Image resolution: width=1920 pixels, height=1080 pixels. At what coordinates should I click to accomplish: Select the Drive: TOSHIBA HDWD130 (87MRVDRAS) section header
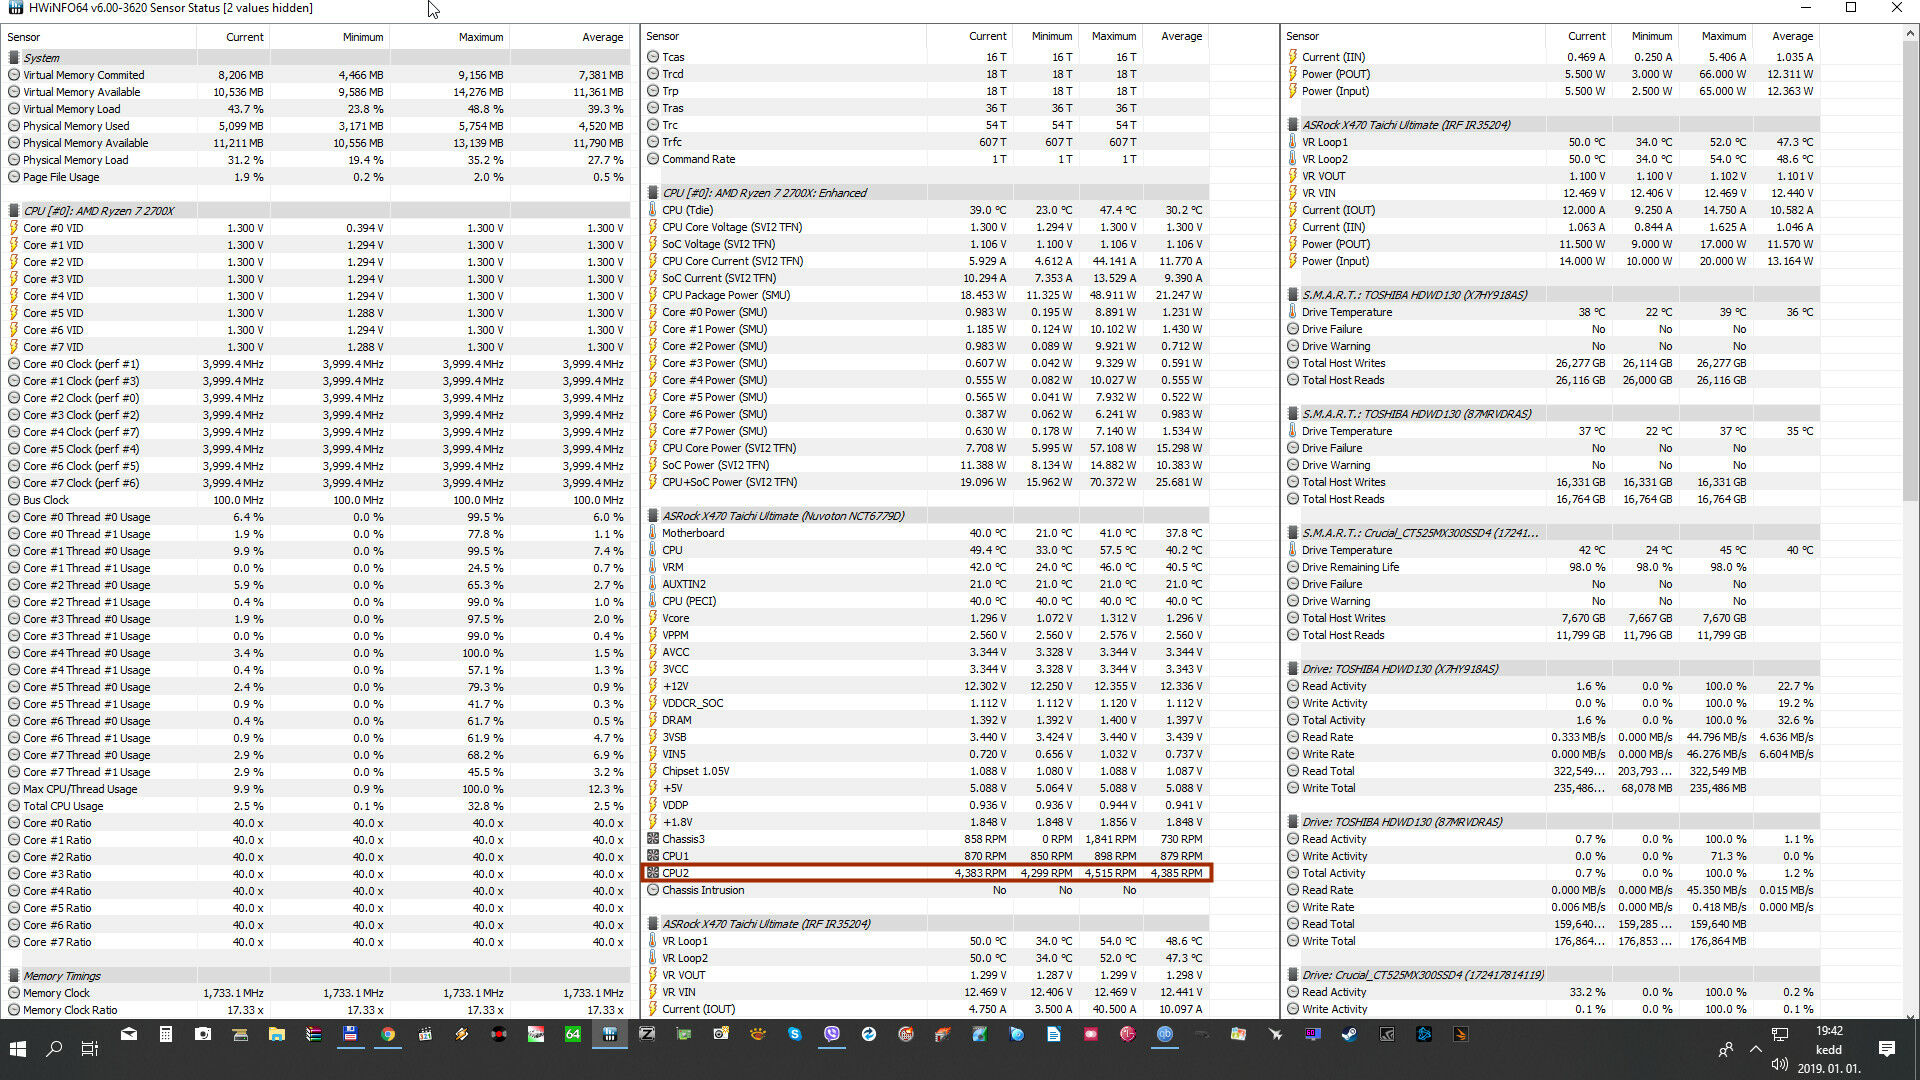coord(1550,822)
